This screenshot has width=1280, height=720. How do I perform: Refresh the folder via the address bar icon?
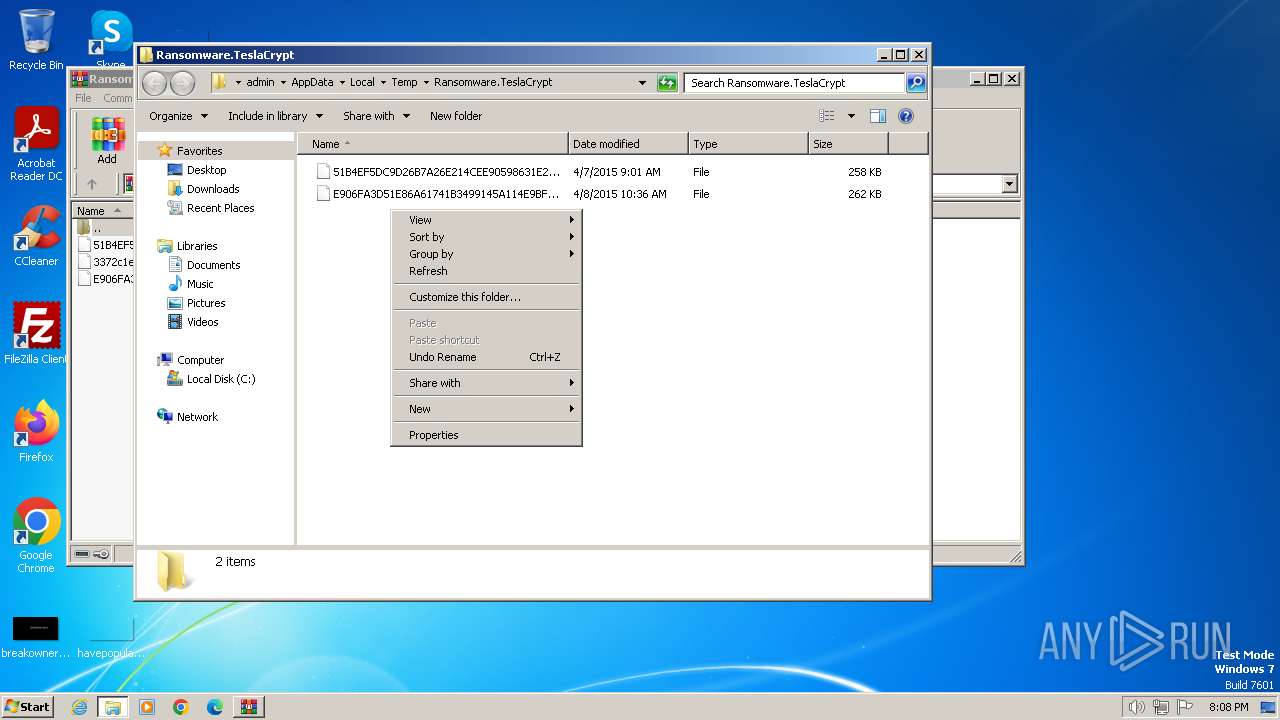pyautogui.click(x=667, y=83)
